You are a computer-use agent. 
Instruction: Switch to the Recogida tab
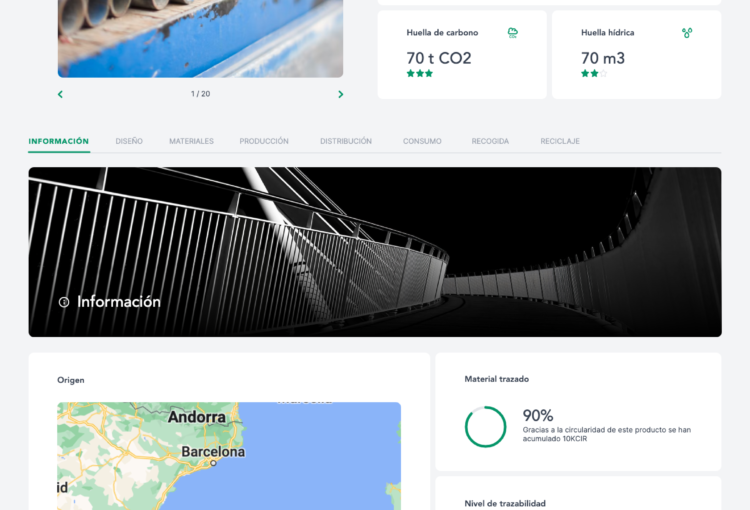490,141
